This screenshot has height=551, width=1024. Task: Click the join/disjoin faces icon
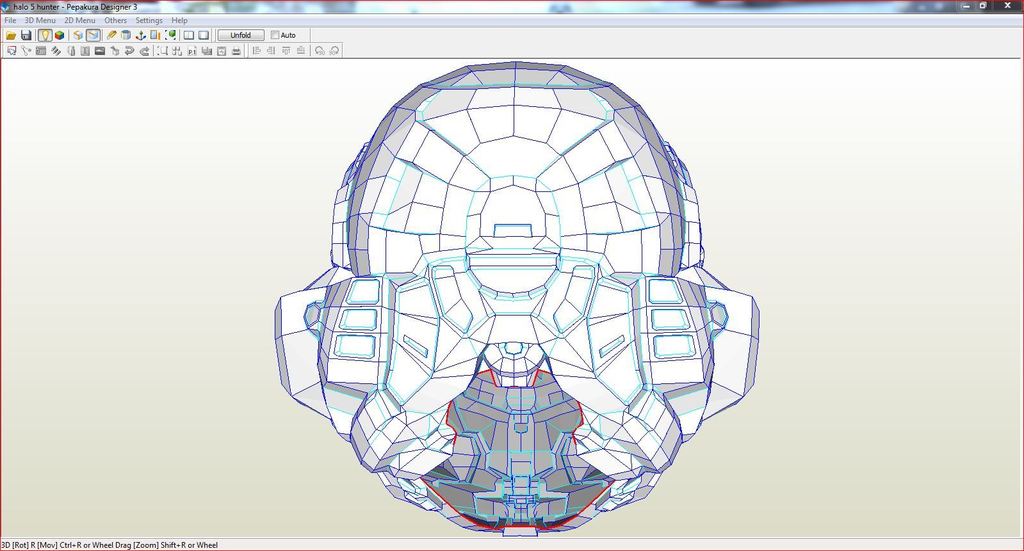click(26, 51)
